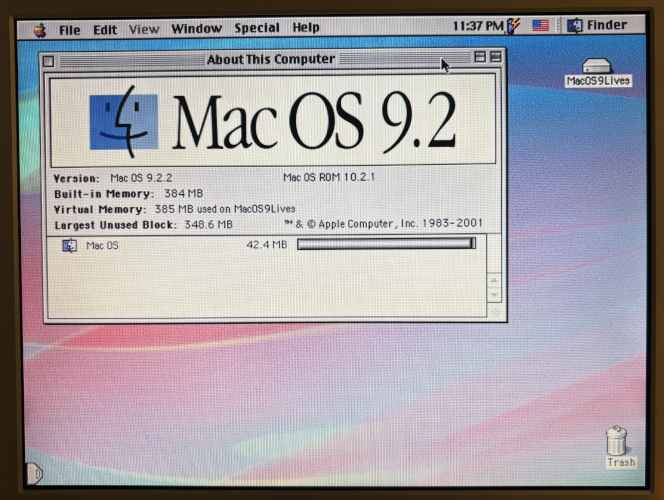664x500 pixels.
Task: Expand the Control Strip tab
Action: tap(35, 472)
